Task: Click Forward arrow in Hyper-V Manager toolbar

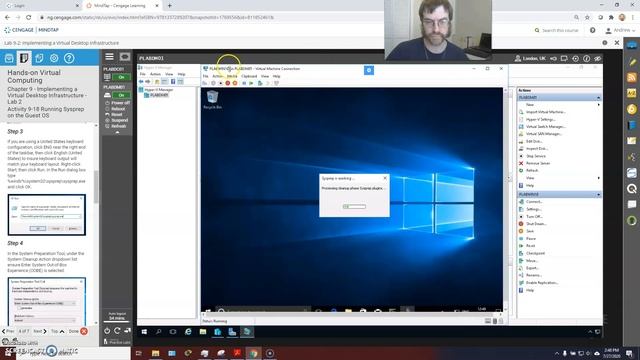Action: (x=148, y=82)
